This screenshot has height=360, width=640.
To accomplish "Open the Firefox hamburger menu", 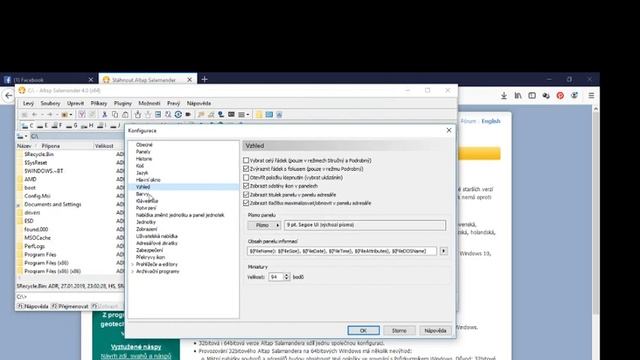I will pyautogui.click(x=591, y=96).
